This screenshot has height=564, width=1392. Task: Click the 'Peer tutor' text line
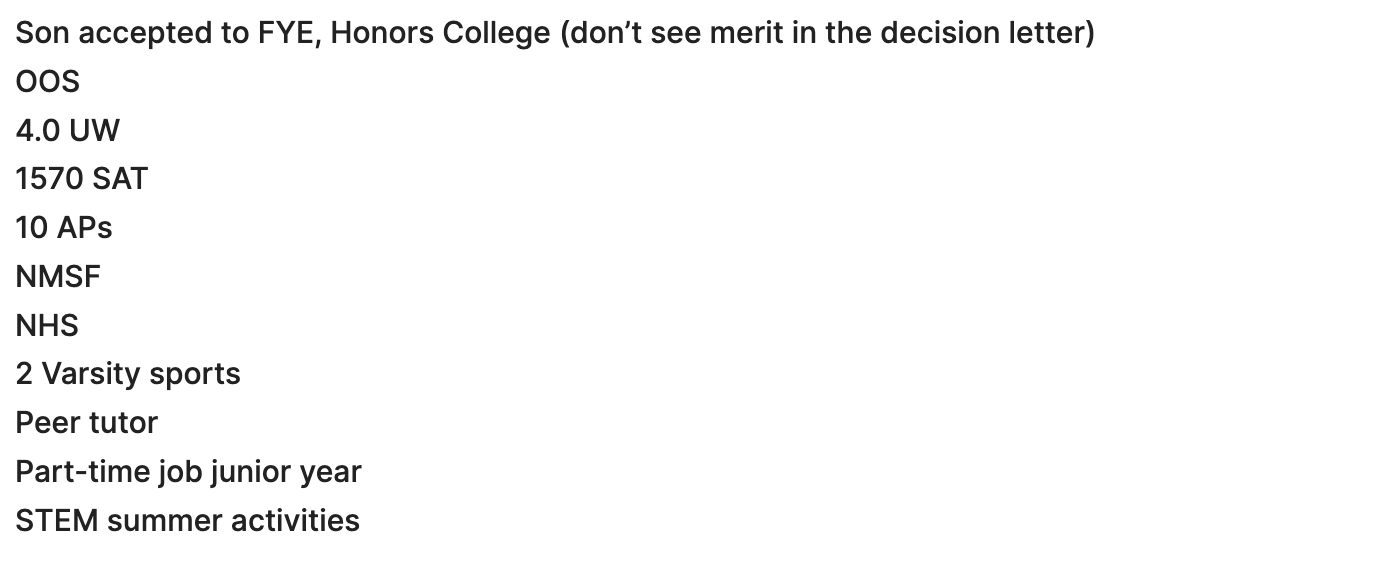[x=87, y=423]
